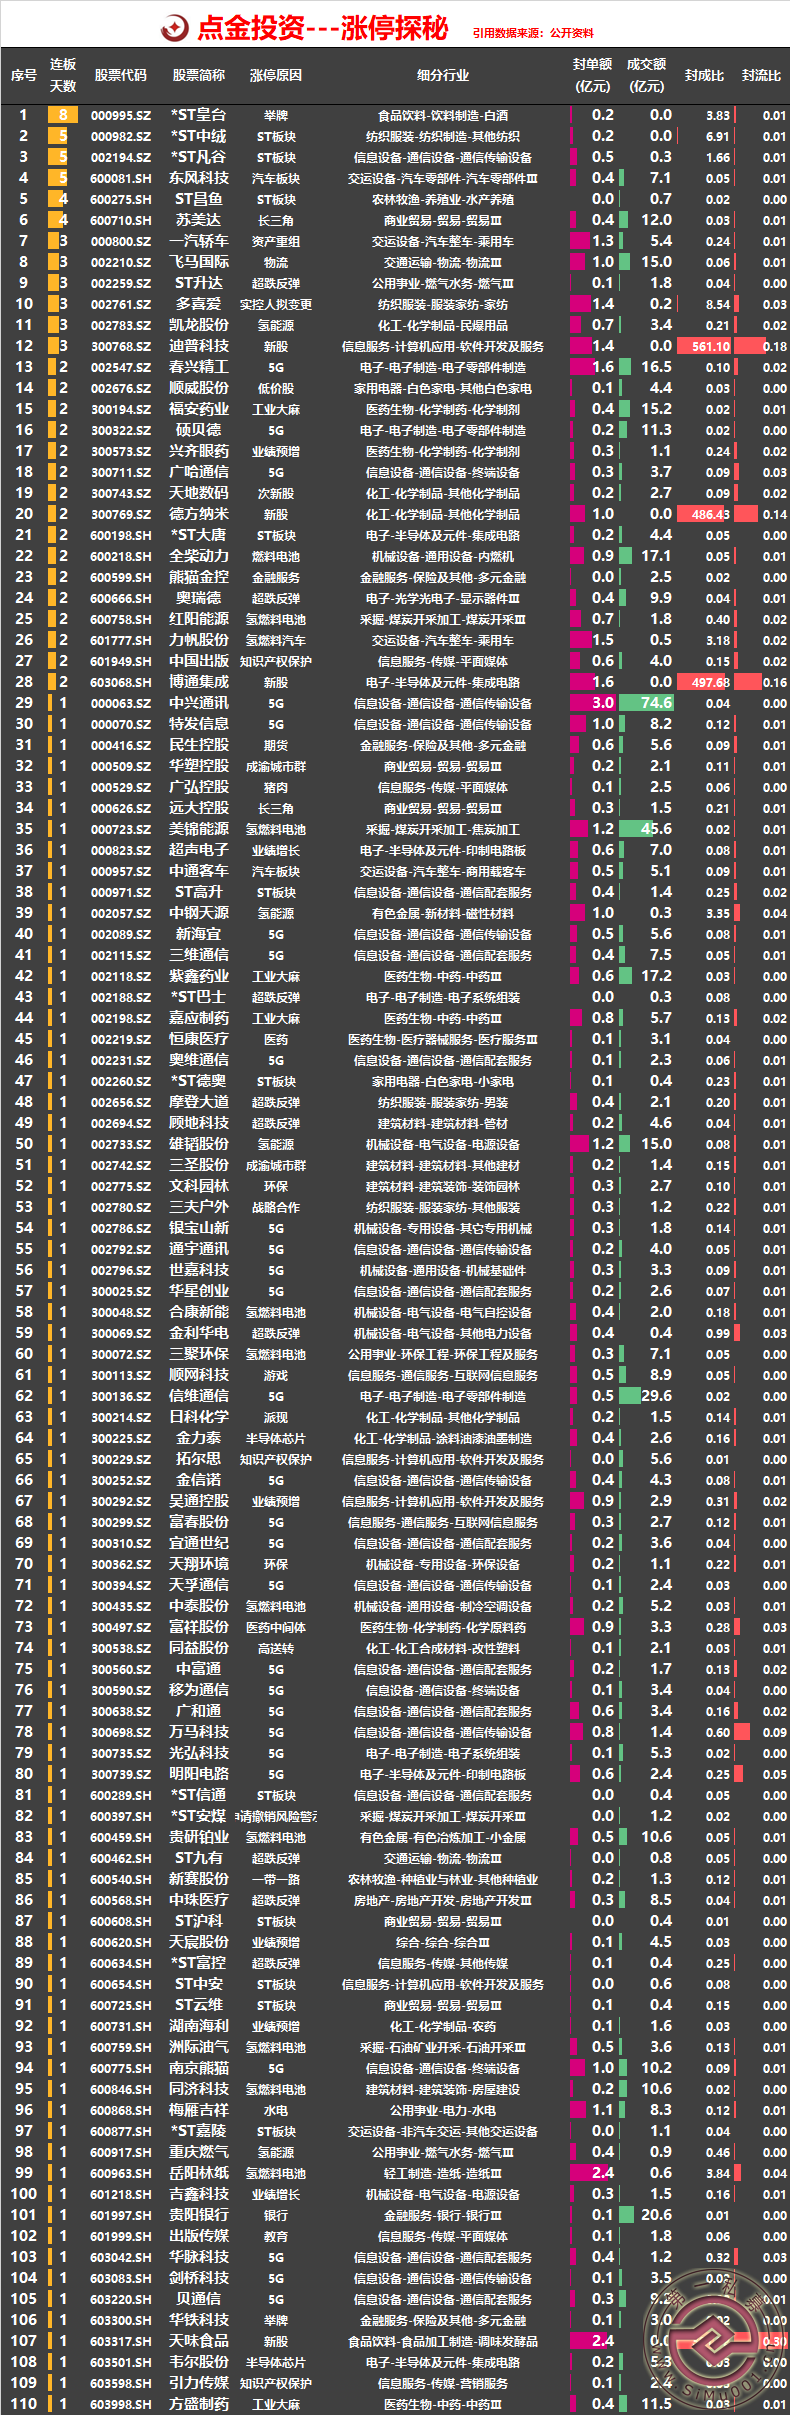Click 实控人拟变更 reason cell
The width and height of the screenshot is (790, 2415).
click(276, 304)
